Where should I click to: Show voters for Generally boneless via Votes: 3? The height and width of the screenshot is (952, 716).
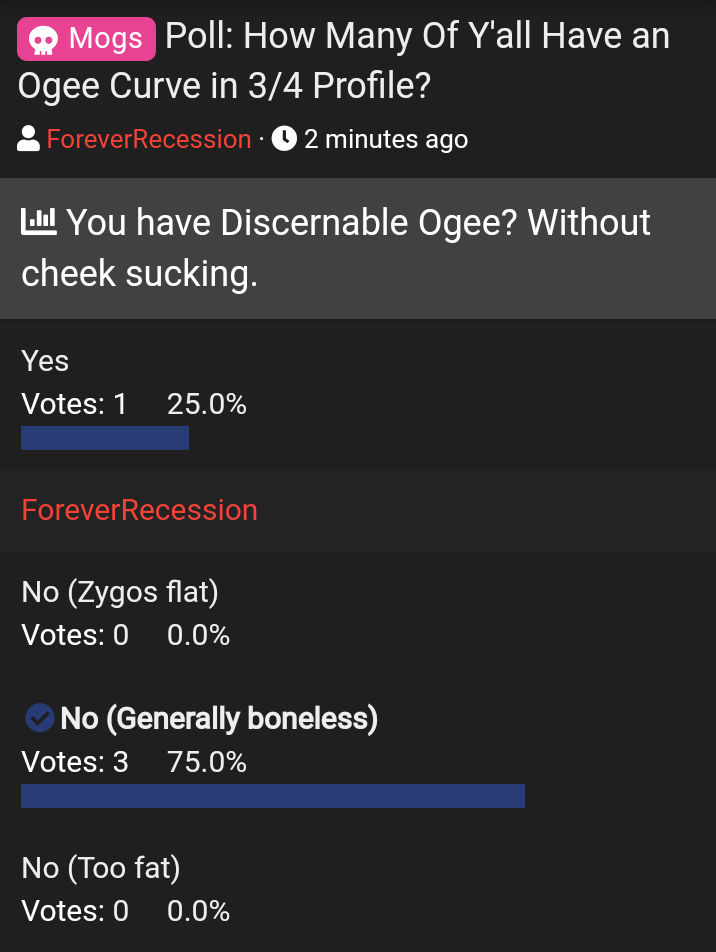[x=75, y=762]
